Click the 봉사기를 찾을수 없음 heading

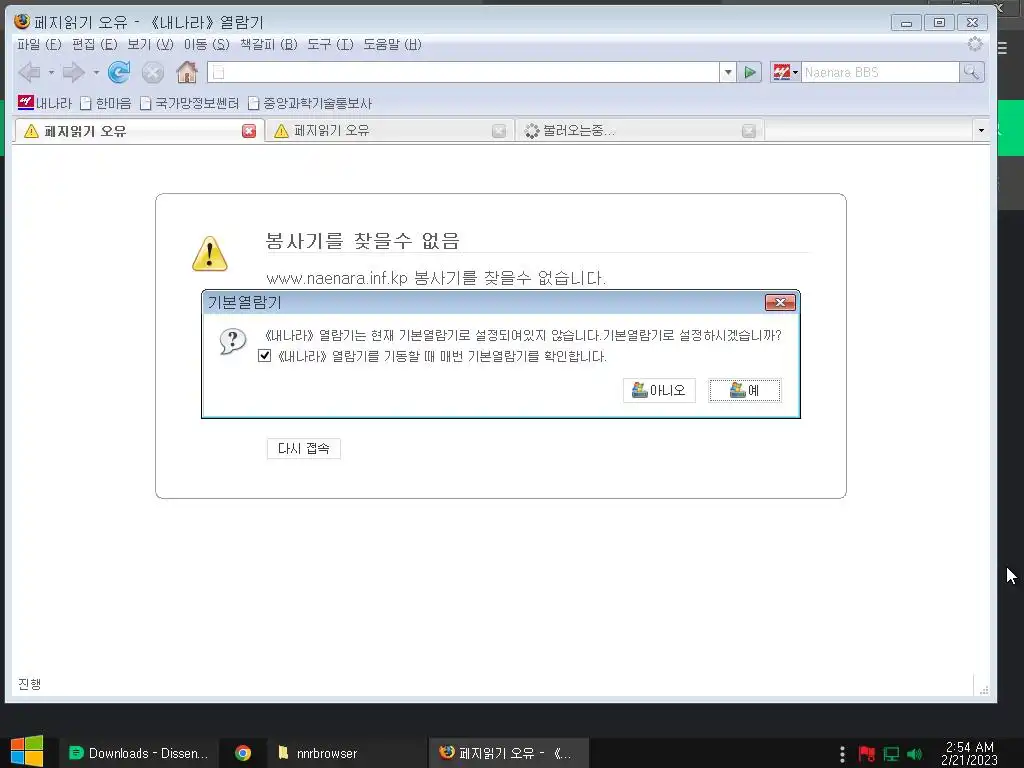(x=362, y=241)
